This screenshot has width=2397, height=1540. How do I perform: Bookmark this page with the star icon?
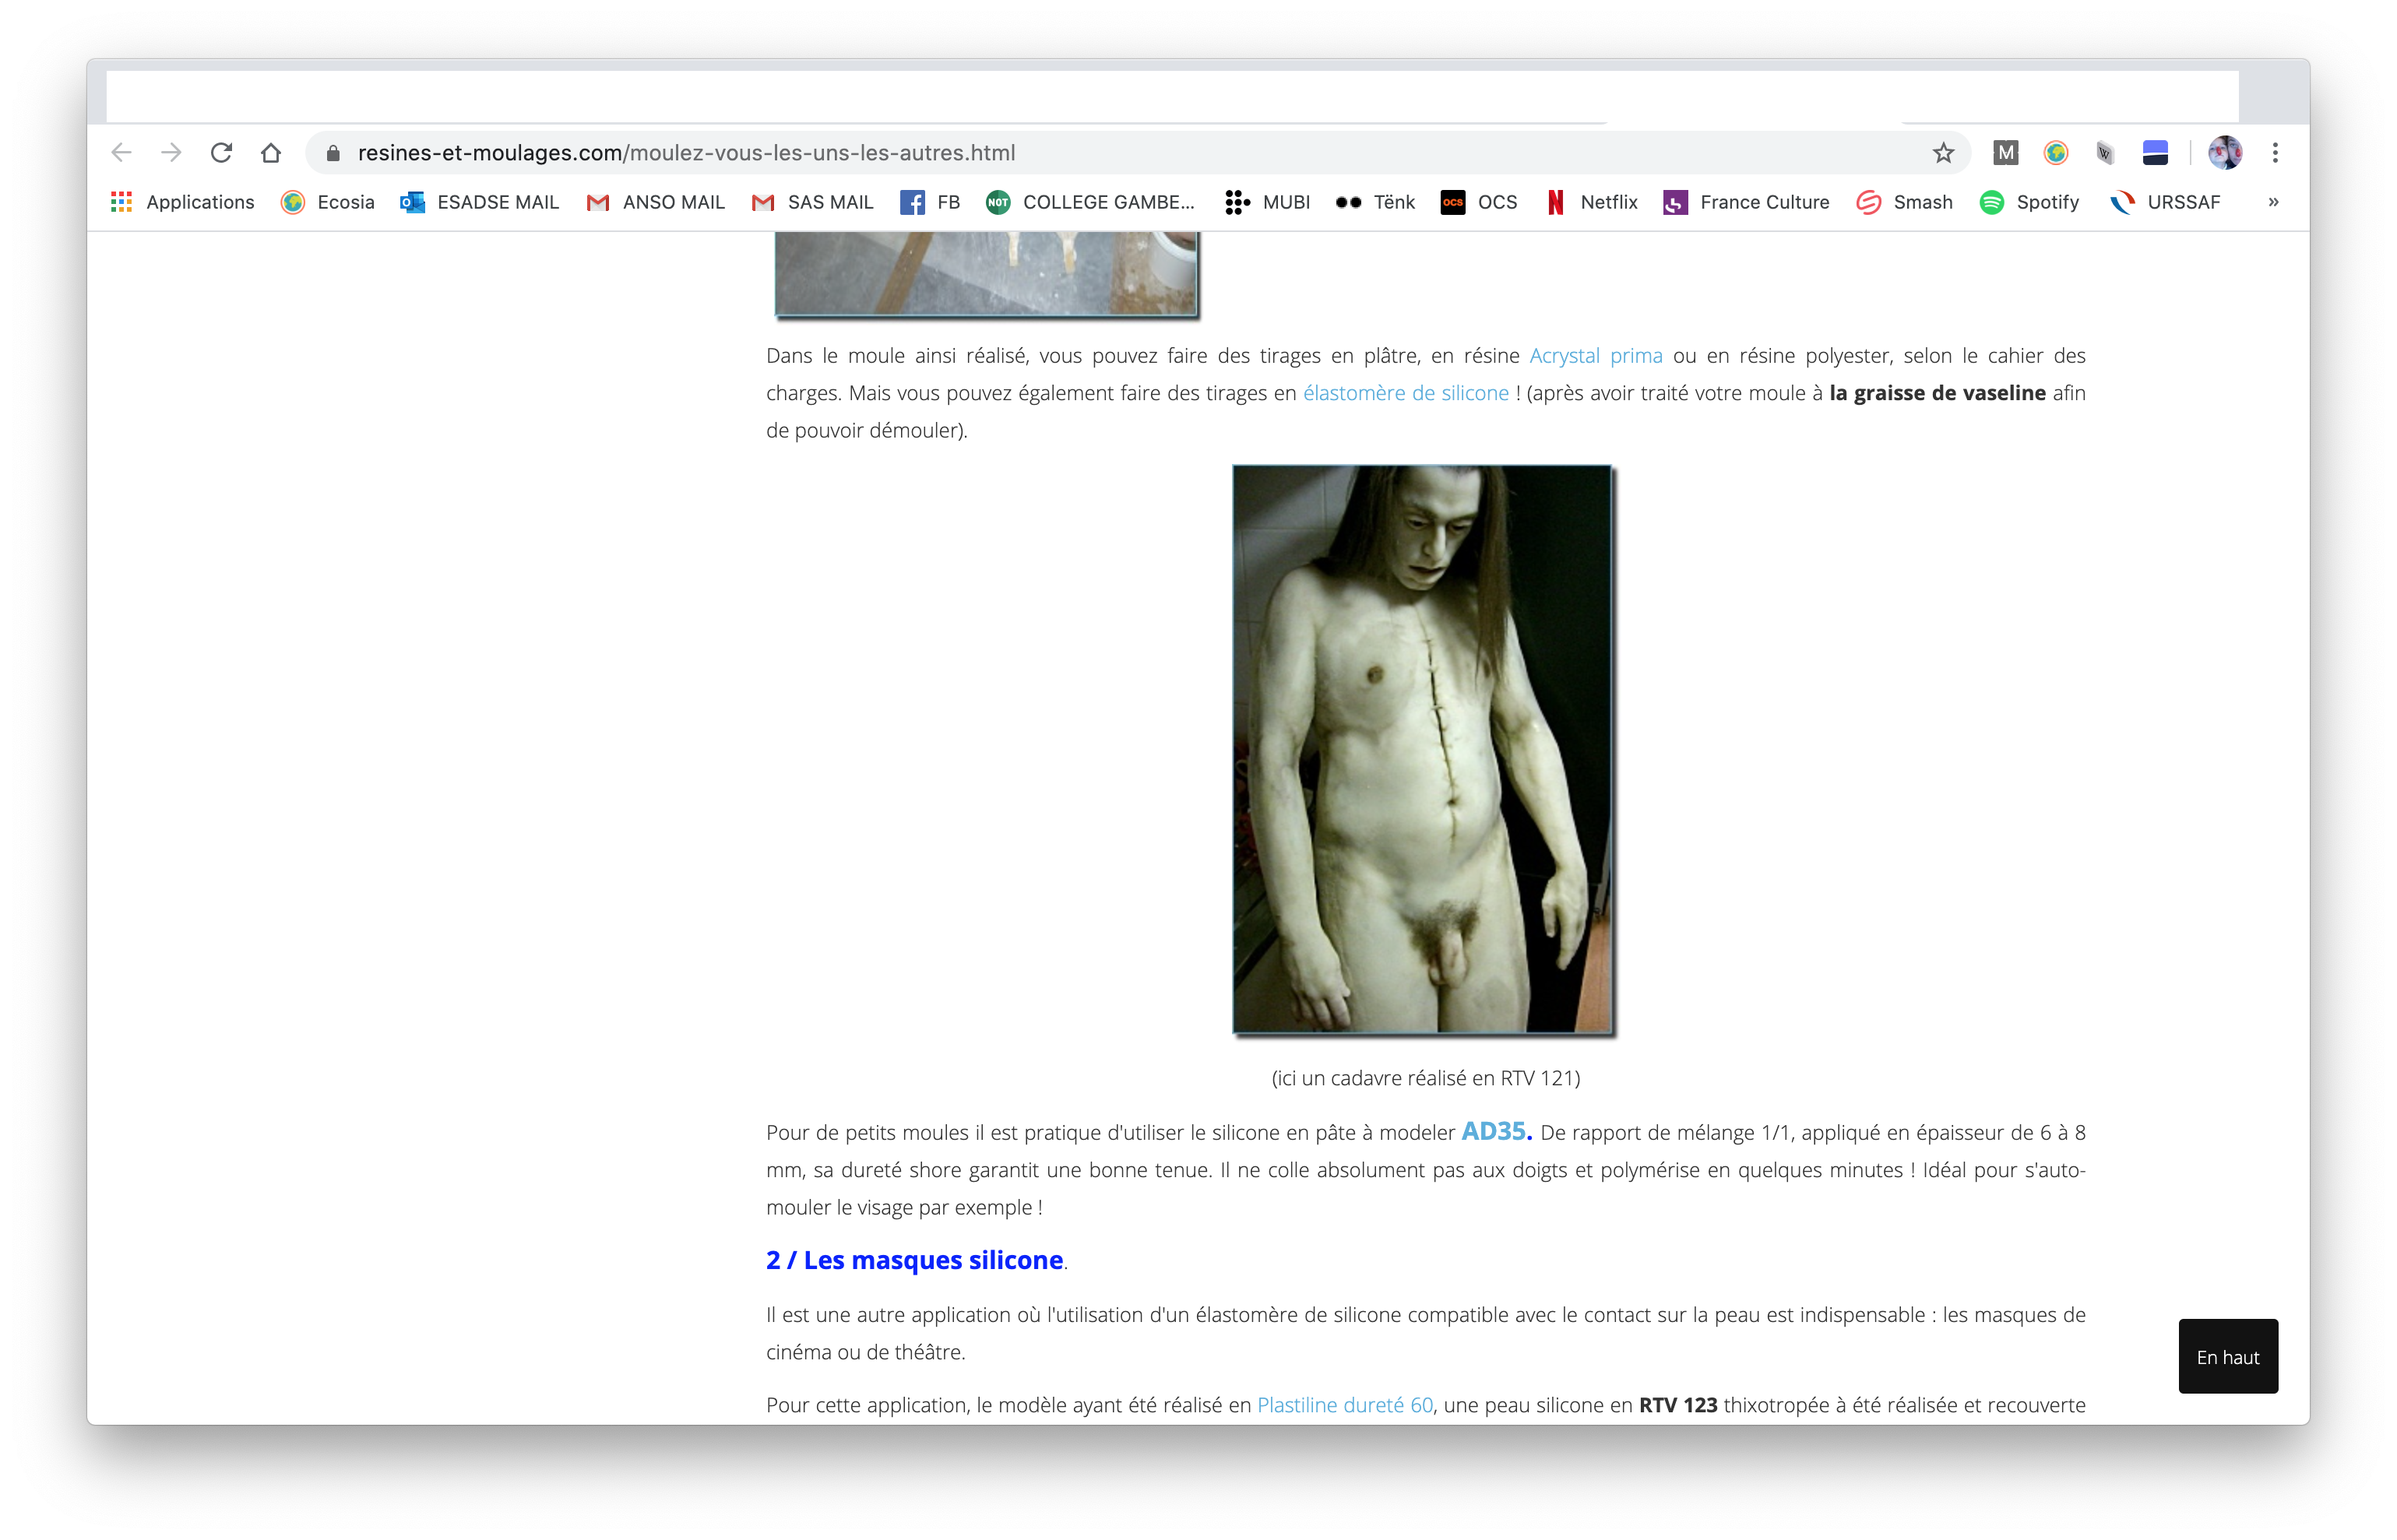pos(1943,153)
